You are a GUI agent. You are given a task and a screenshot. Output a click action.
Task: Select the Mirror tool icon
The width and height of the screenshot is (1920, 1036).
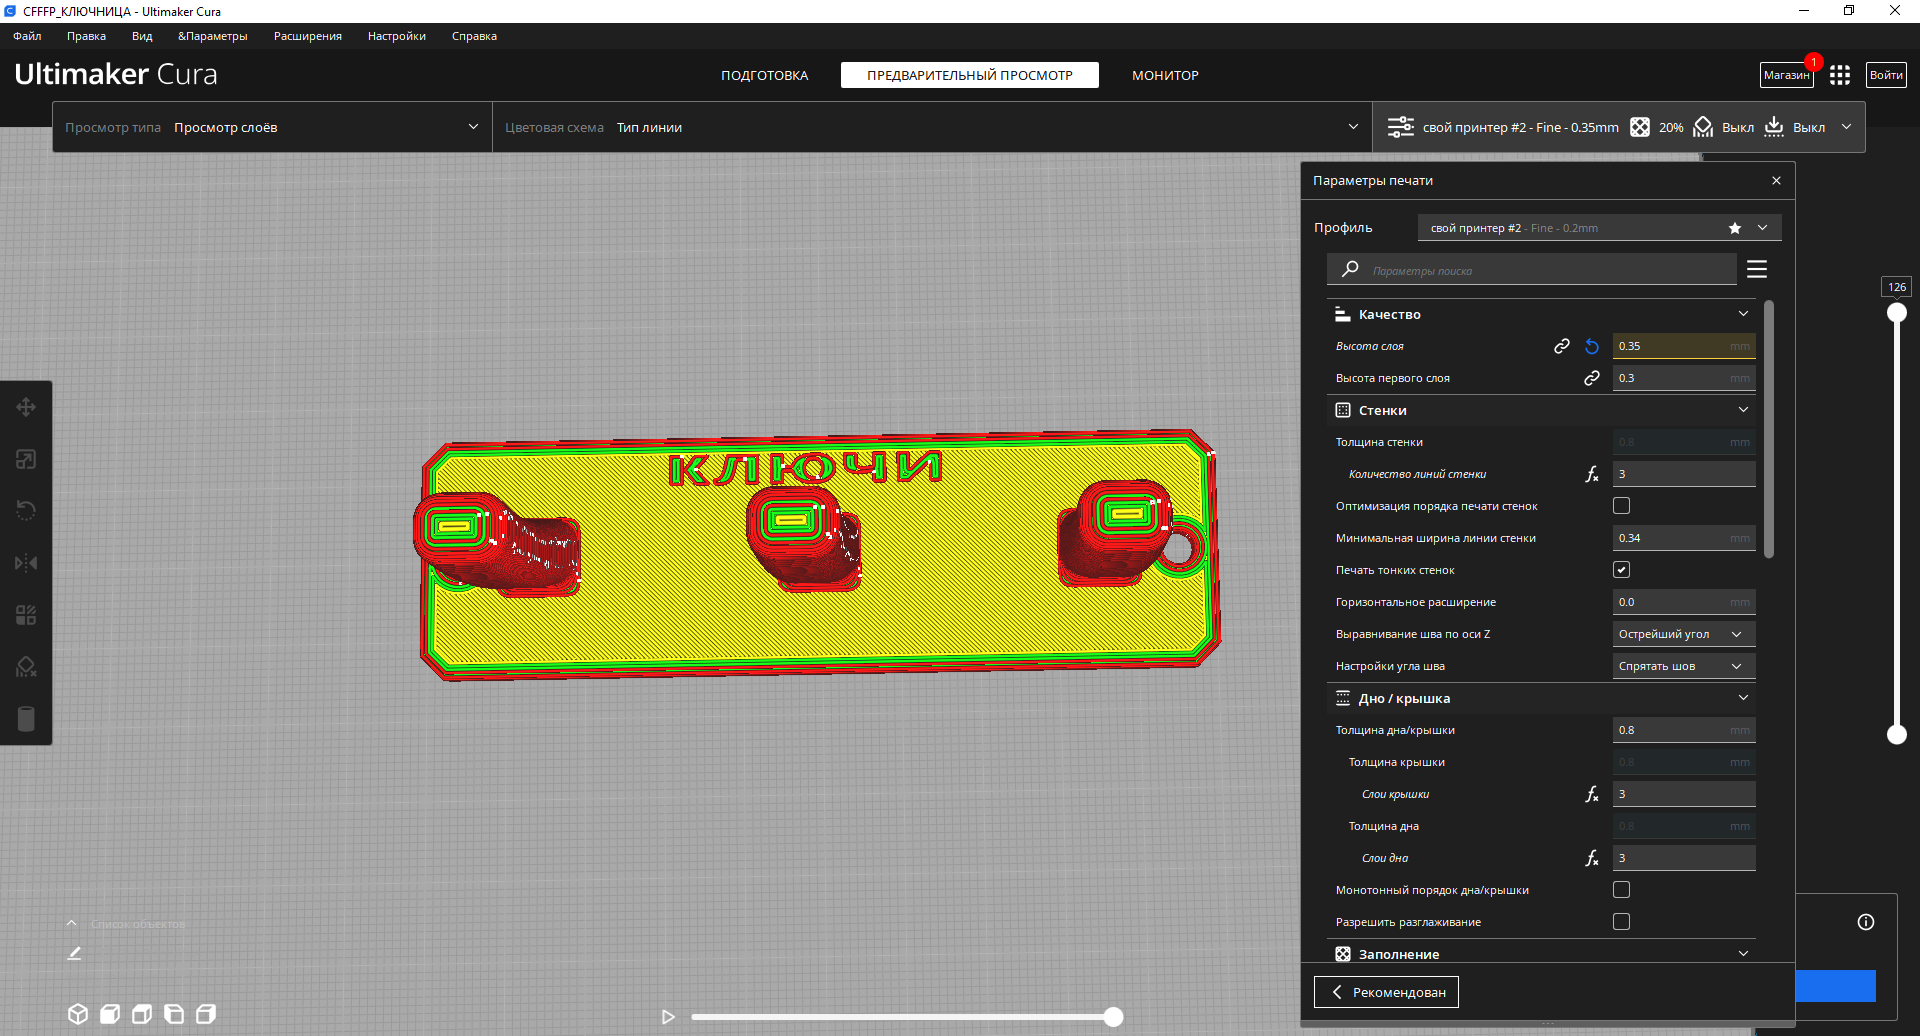click(x=26, y=563)
